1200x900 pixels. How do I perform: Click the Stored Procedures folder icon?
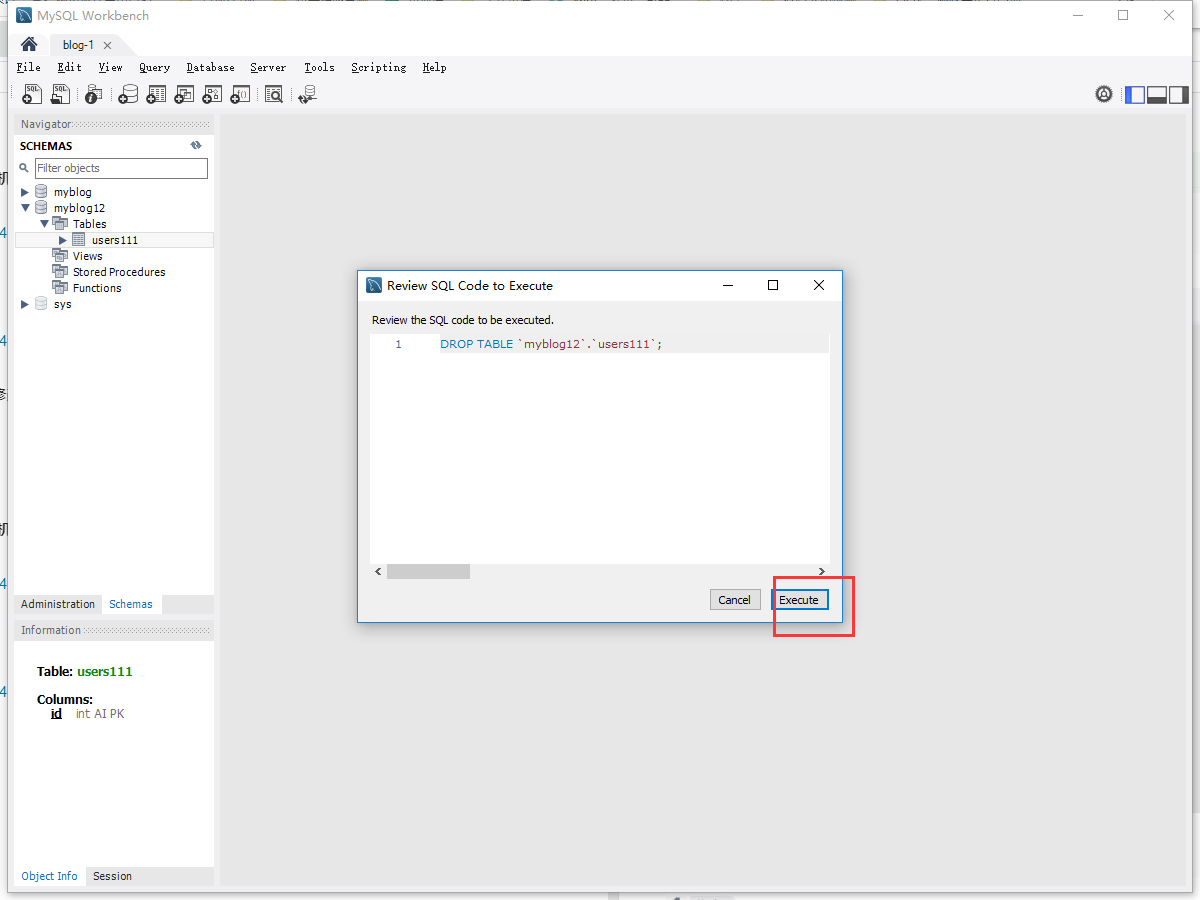[60, 272]
